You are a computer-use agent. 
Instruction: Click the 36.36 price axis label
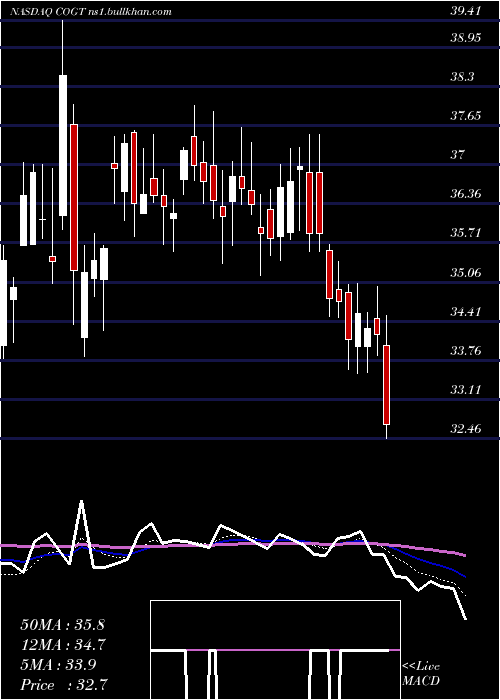(466, 194)
